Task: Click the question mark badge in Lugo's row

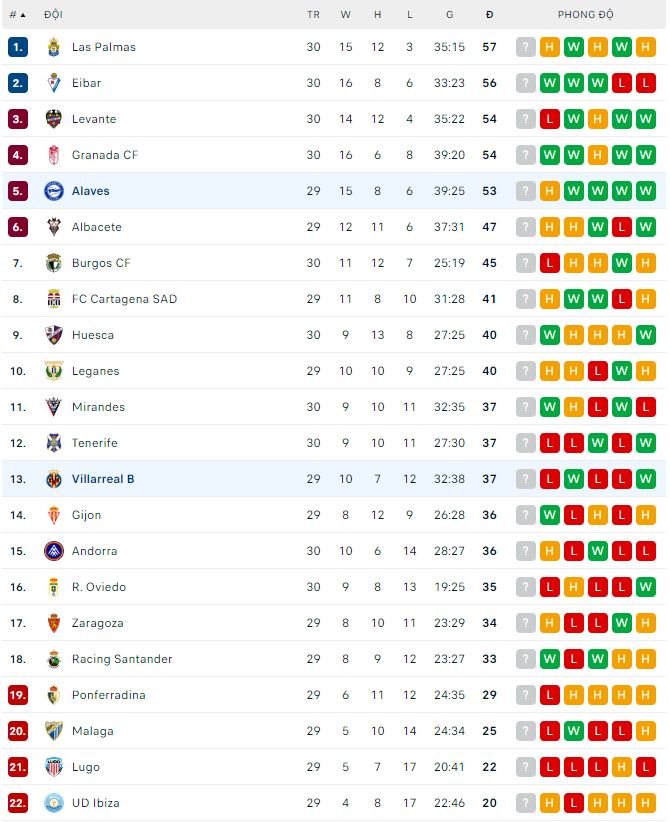Action: pyautogui.click(x=525, y=767)
